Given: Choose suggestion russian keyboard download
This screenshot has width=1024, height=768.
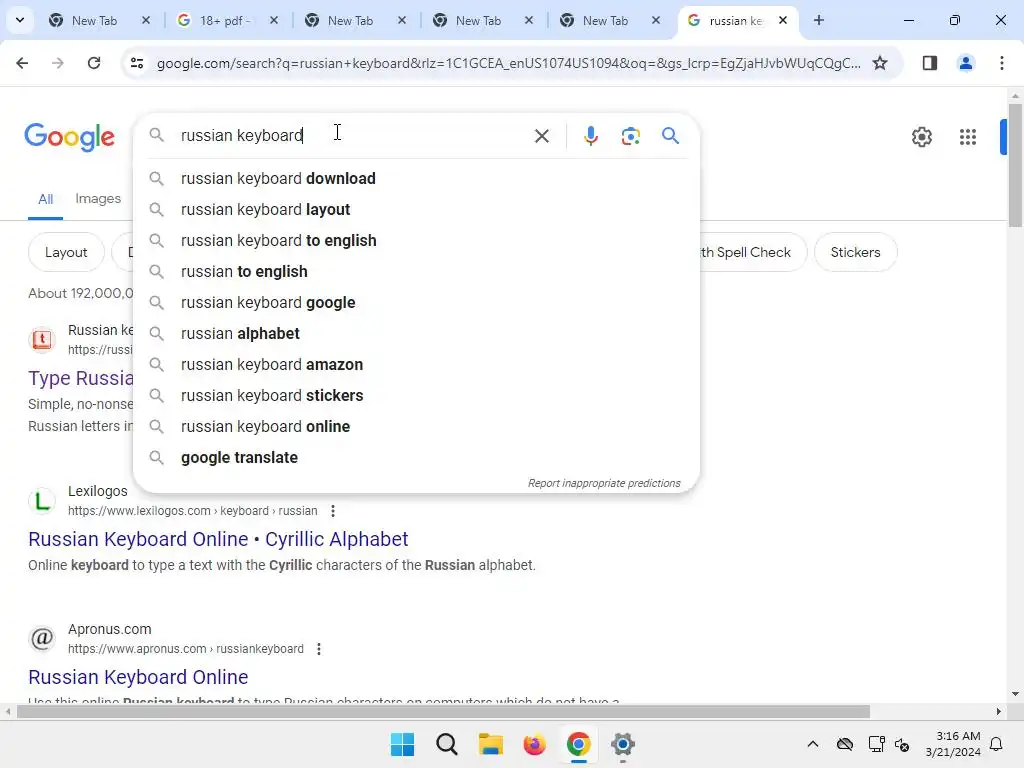Looking at the screenshot, I should point(416,178).
